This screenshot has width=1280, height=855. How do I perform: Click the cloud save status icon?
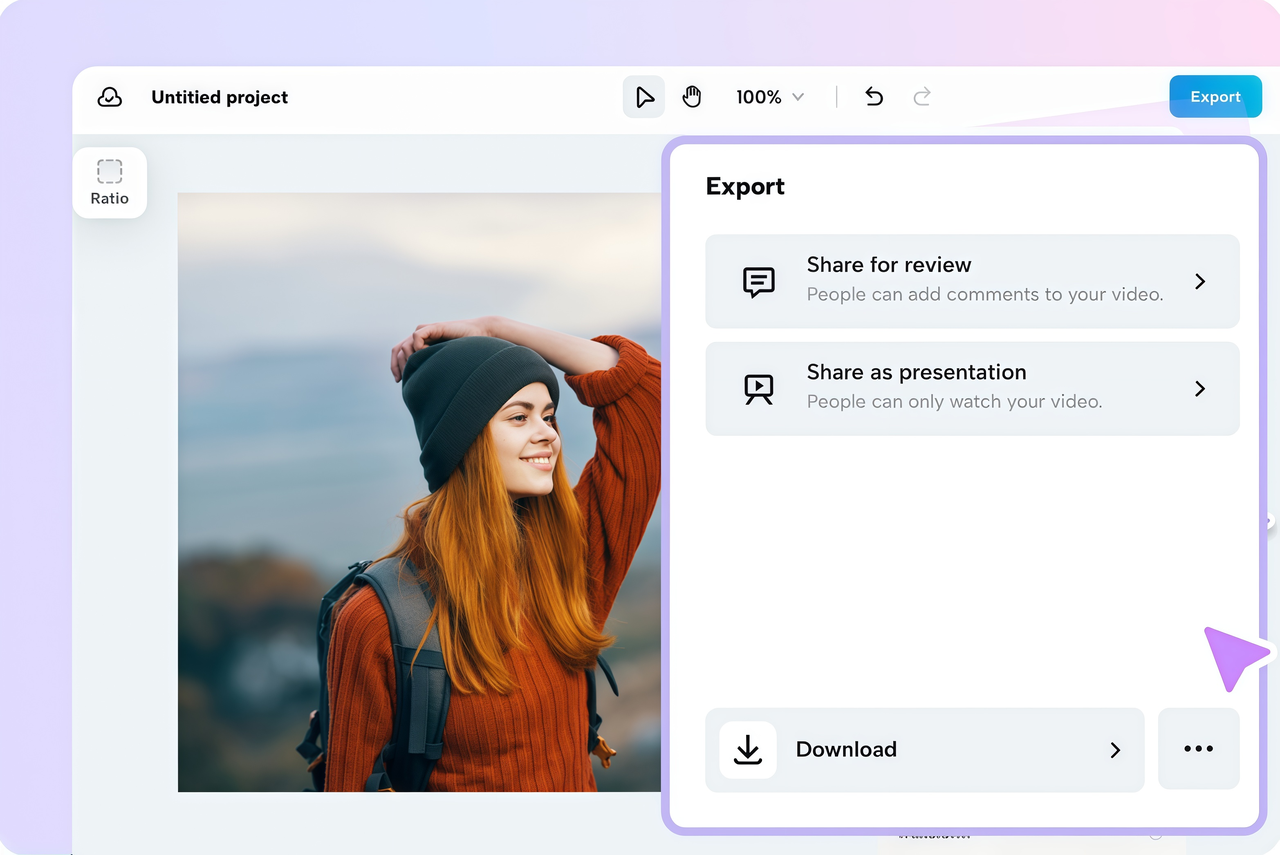click(x=110, y=96)
